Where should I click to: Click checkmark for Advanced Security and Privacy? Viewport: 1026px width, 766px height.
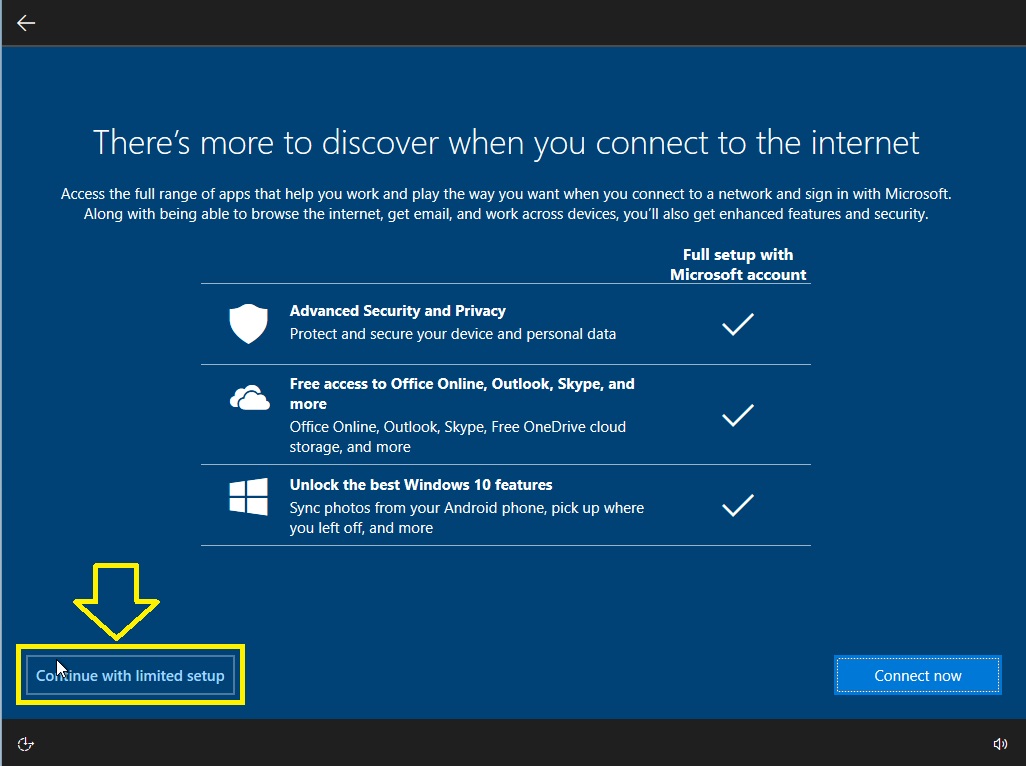click(737, 324)
